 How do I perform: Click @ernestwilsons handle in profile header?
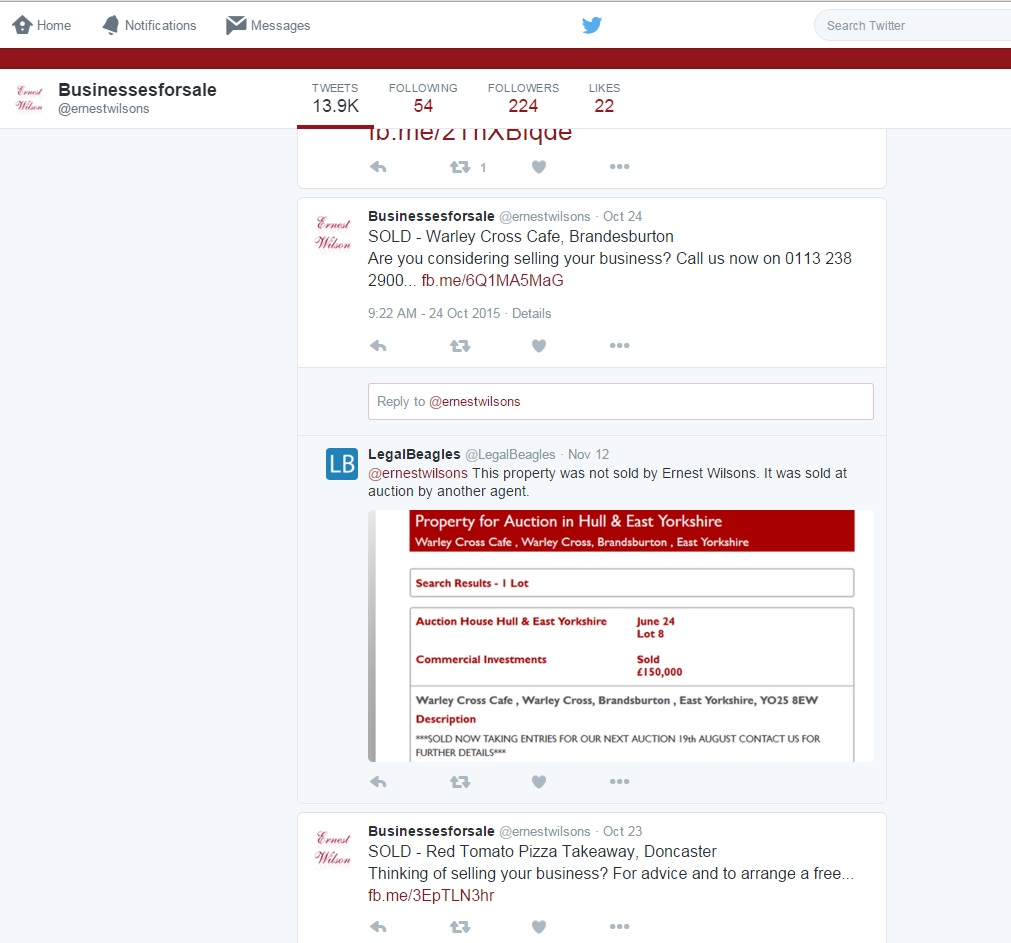104,109
